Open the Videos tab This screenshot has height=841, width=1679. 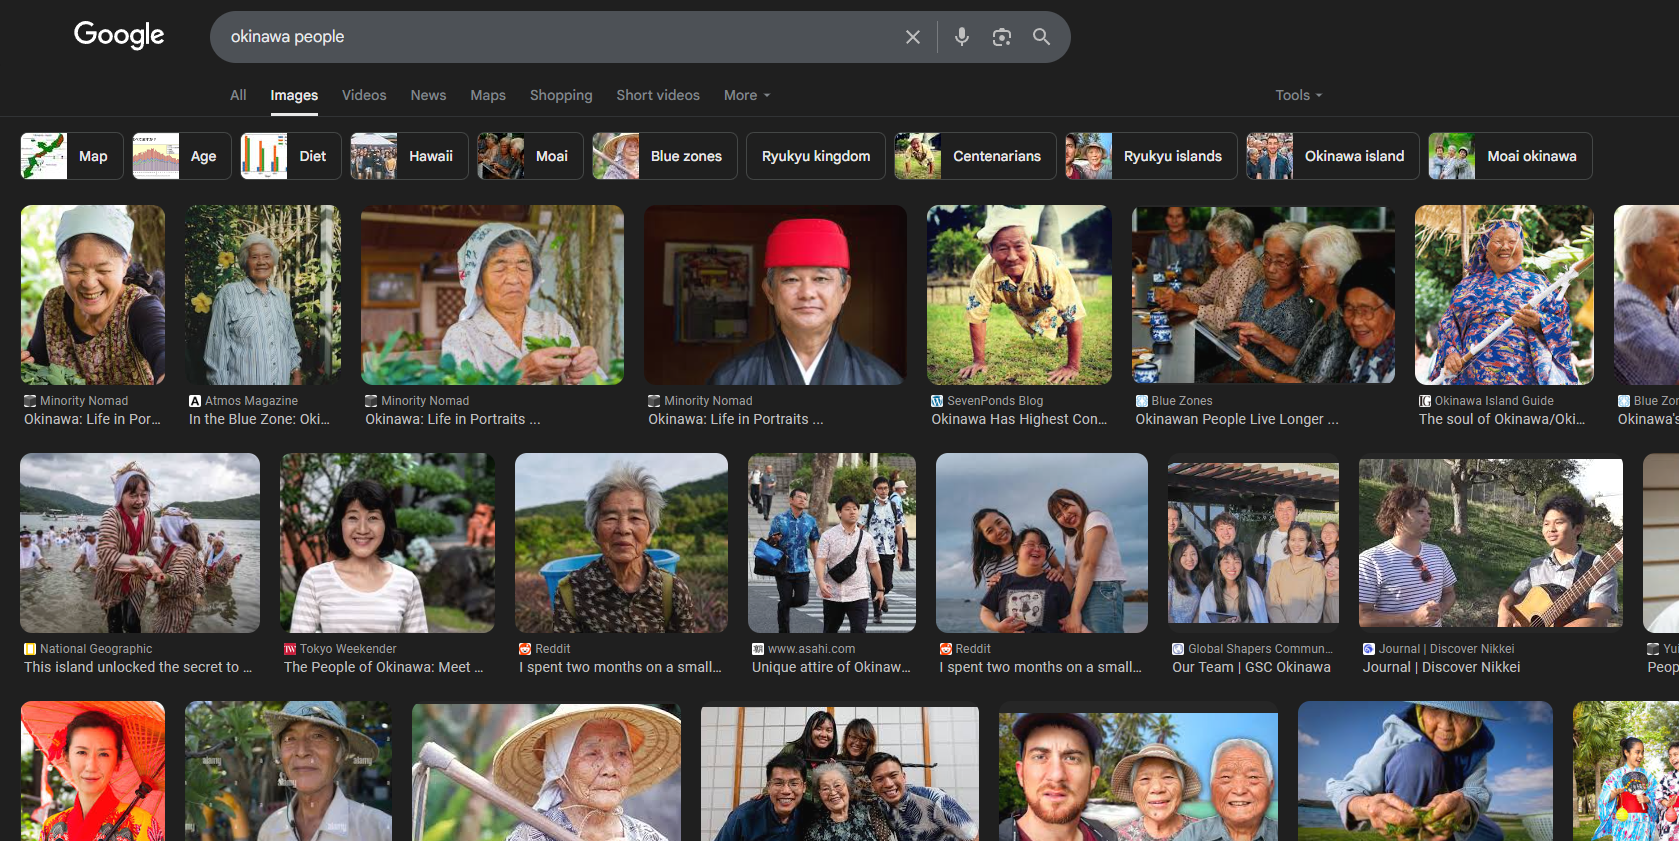[x=364, y=95]
